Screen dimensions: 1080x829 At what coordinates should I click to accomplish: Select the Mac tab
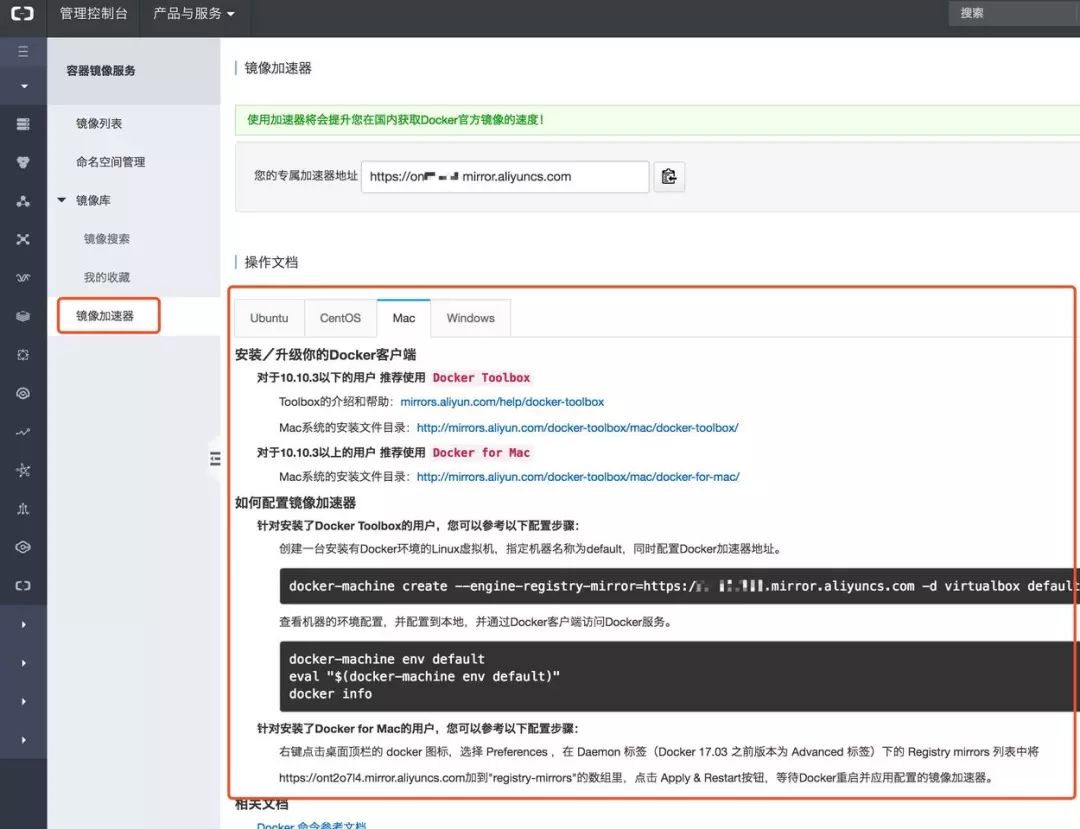404,318
